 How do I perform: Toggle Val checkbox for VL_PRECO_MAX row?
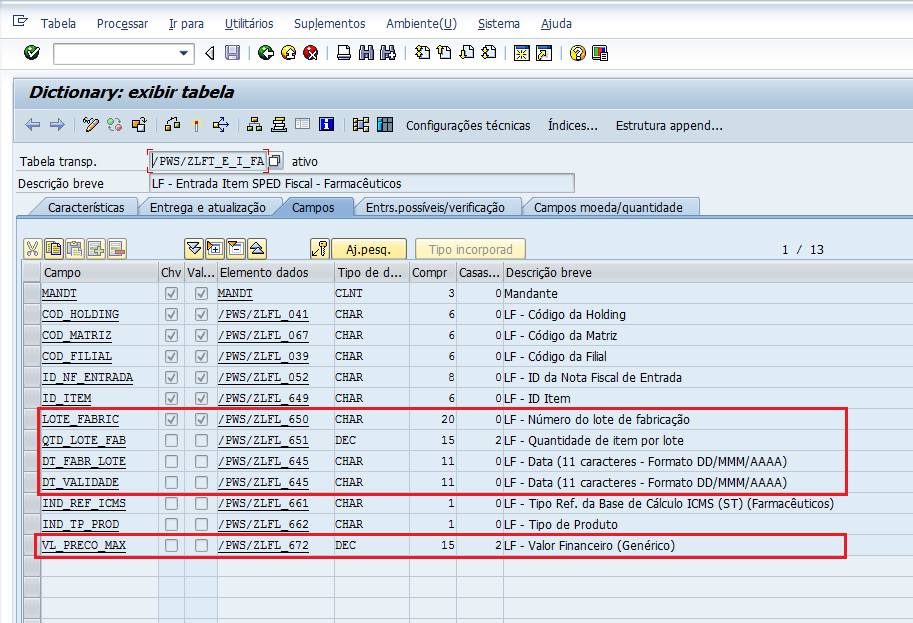pos(202,546)
